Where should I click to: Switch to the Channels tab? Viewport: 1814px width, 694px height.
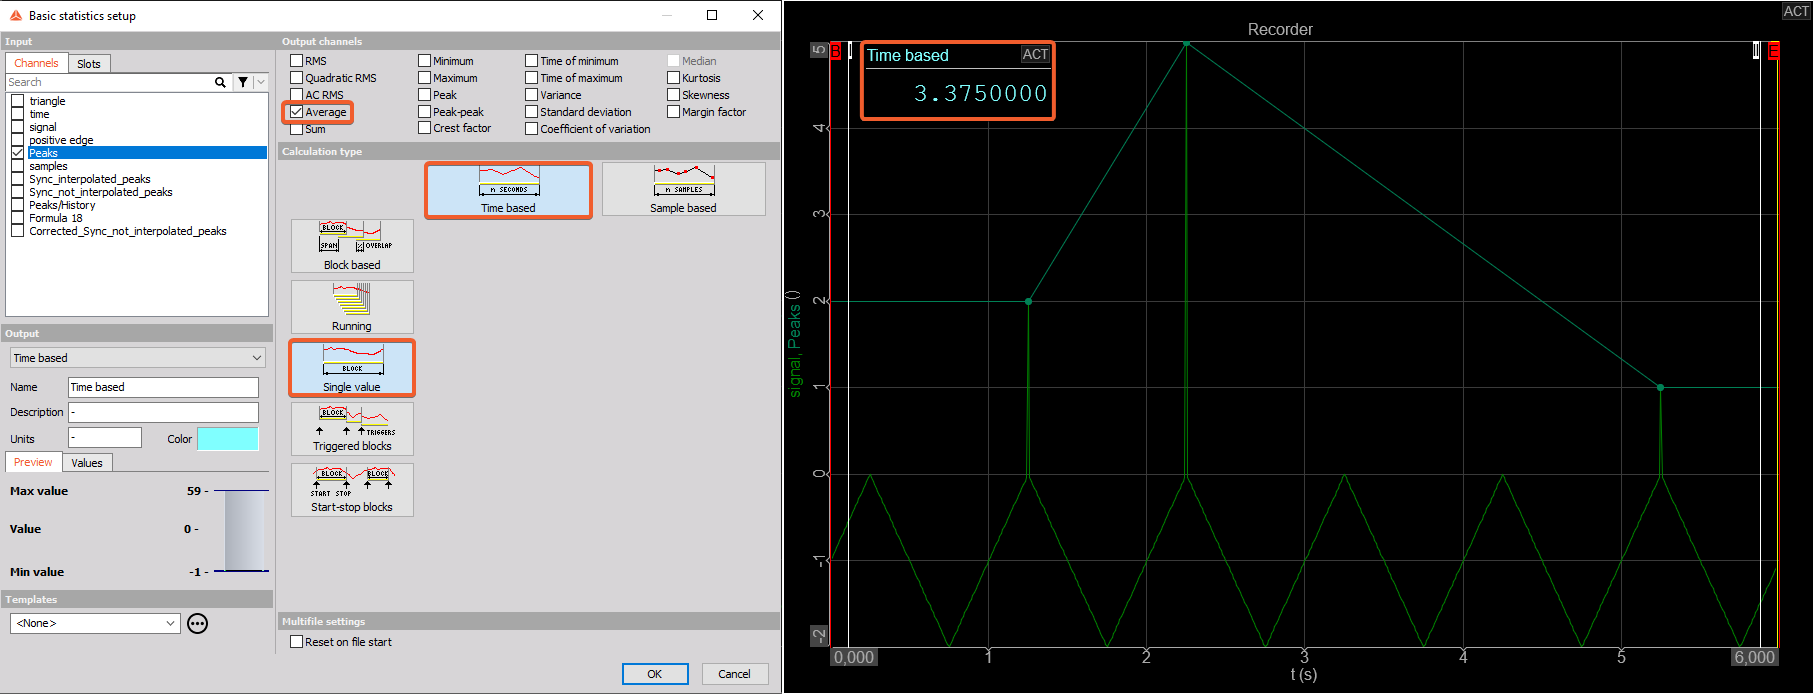tap(37, 63)
